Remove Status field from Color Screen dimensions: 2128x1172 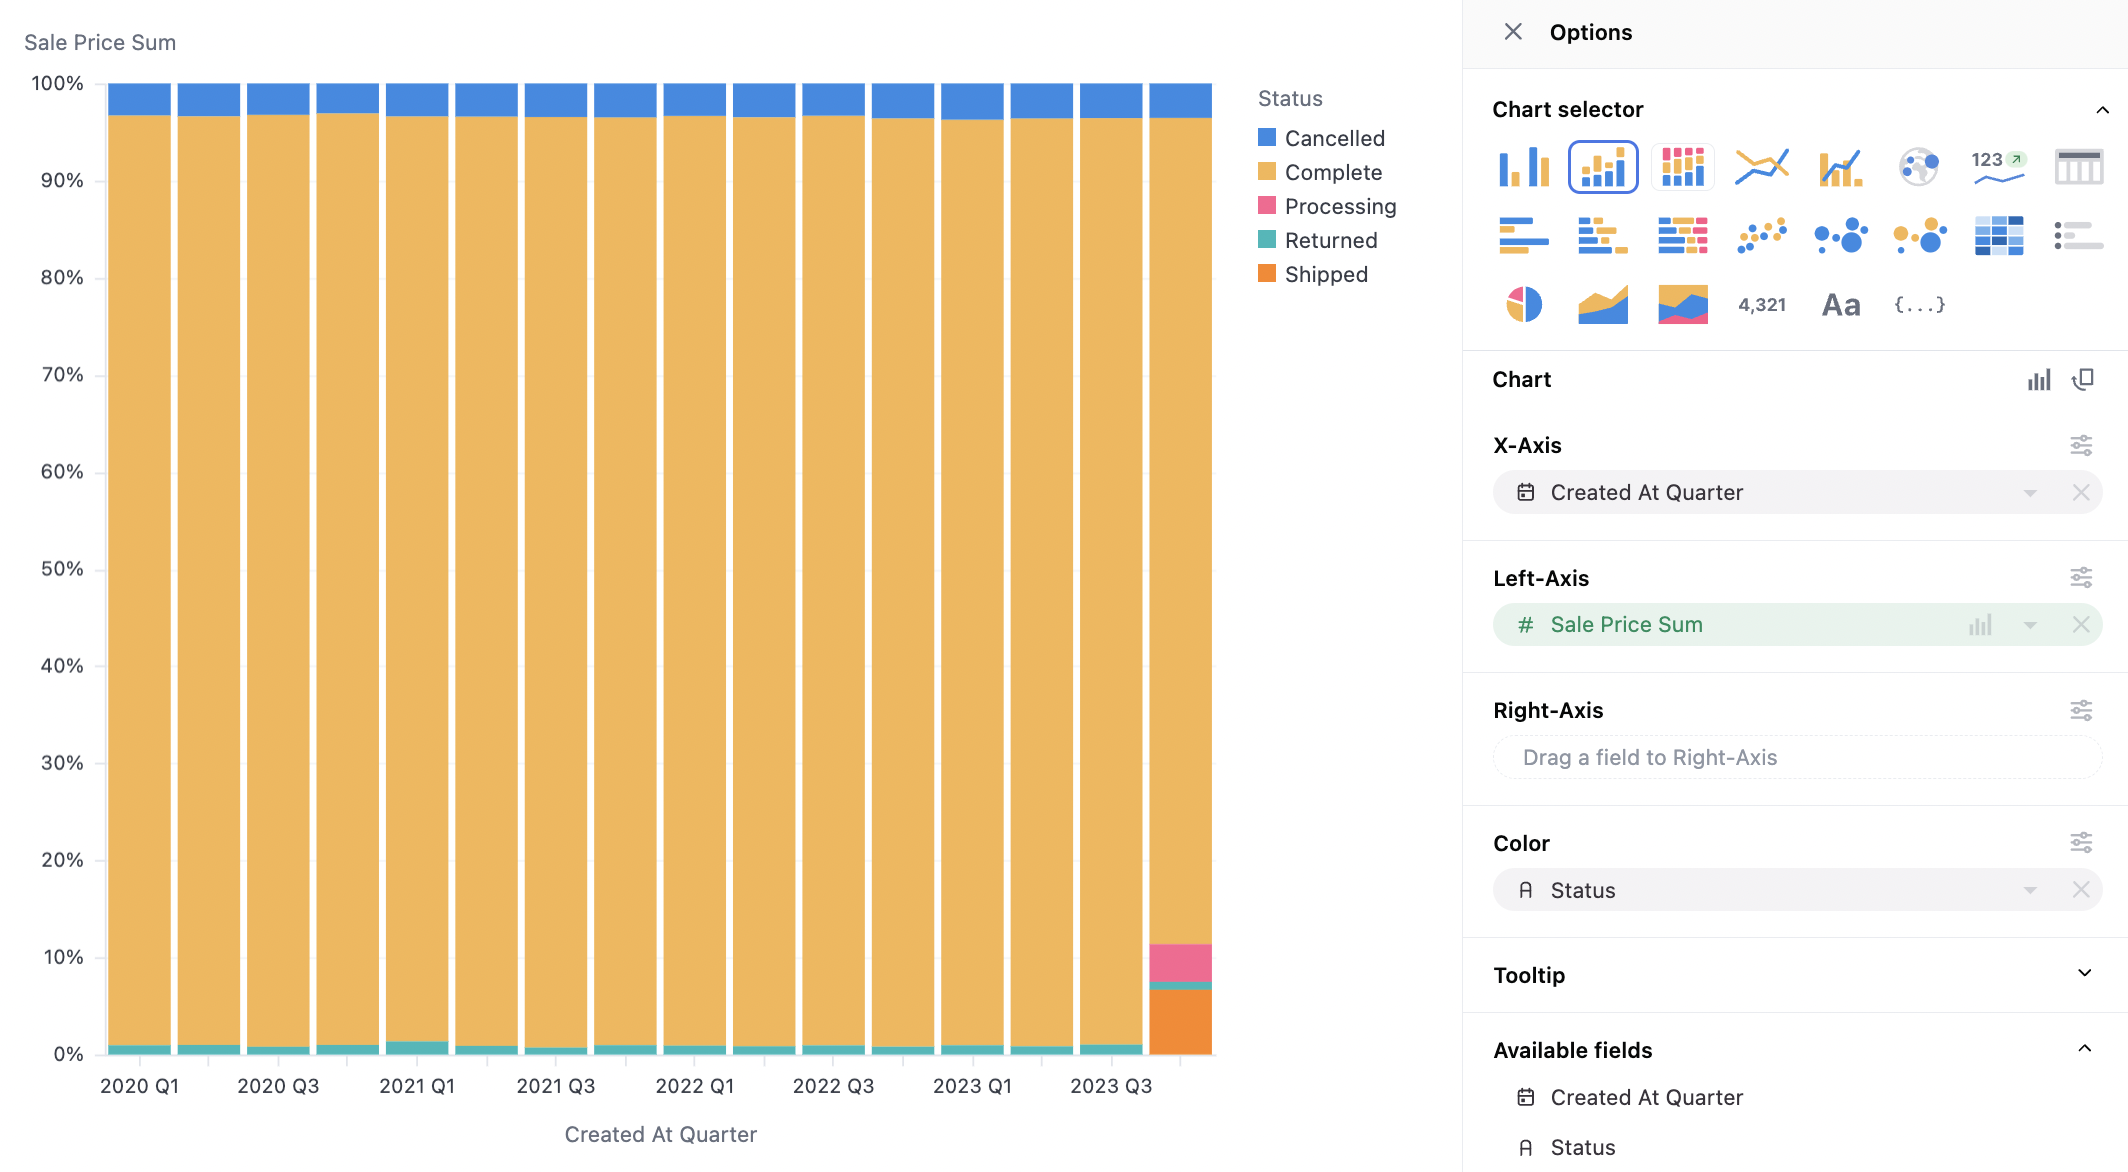[2080, 890]
